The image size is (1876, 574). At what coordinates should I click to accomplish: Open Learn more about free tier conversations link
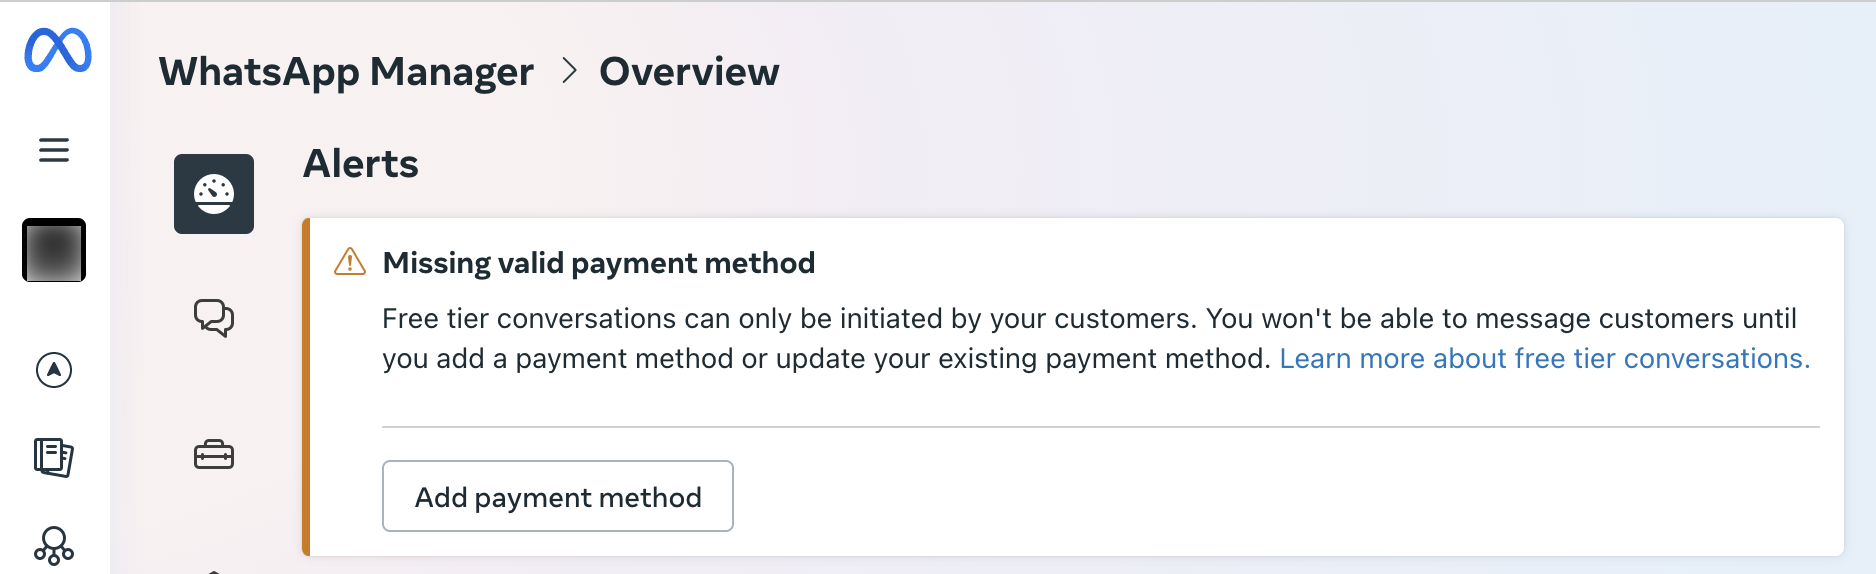click(x=1544, y=359)
